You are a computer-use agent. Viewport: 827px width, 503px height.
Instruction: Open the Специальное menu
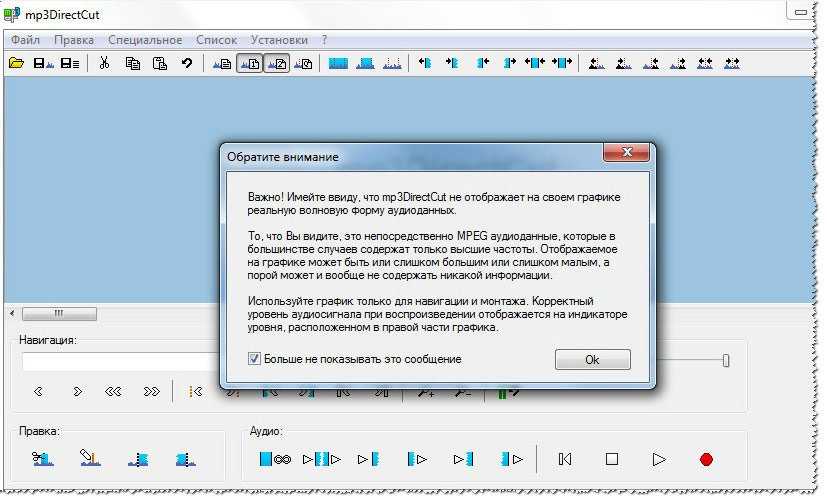[146, 40]
